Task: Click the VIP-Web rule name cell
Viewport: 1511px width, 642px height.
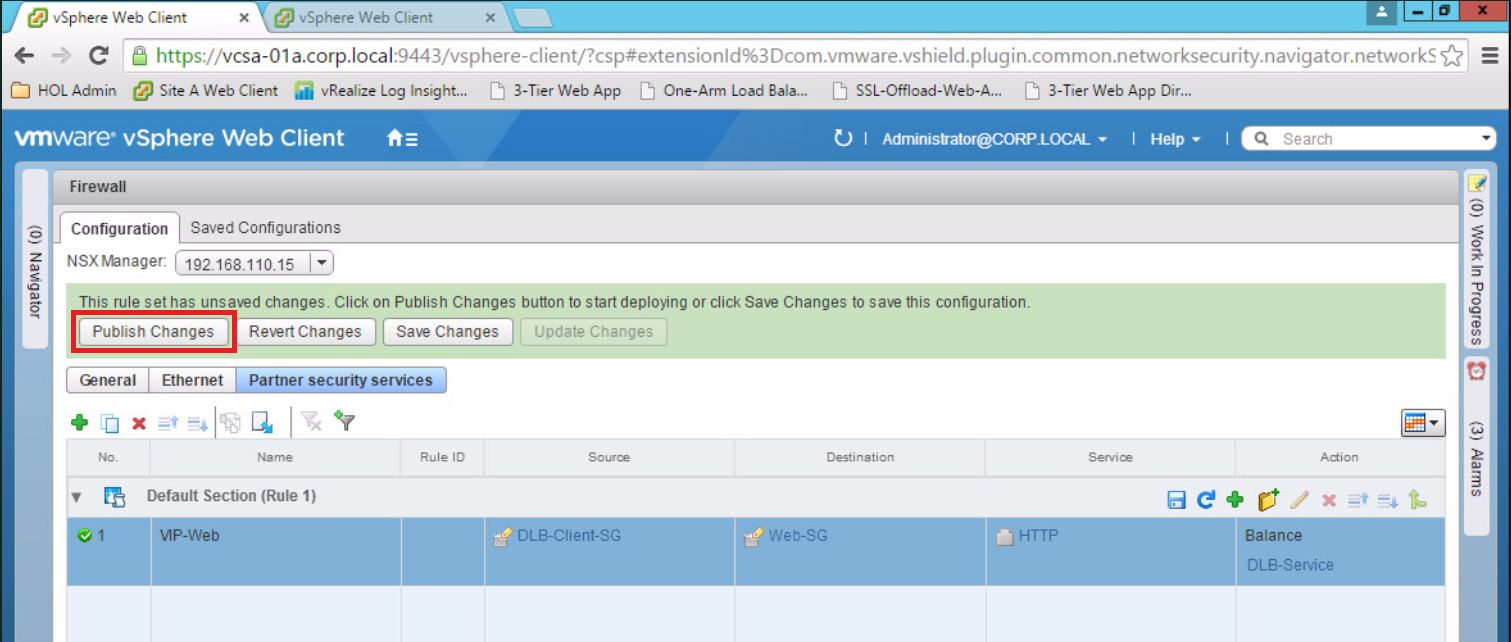Action: pyautogui.click(x=275, y=552)
